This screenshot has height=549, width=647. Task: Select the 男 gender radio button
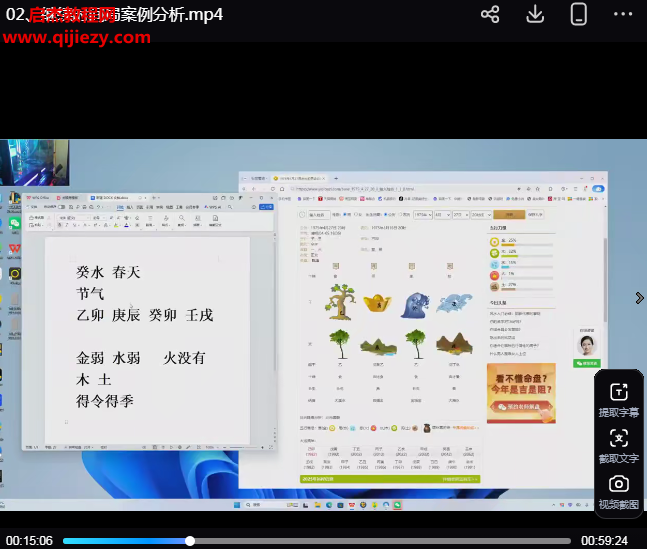coord(345,215)
